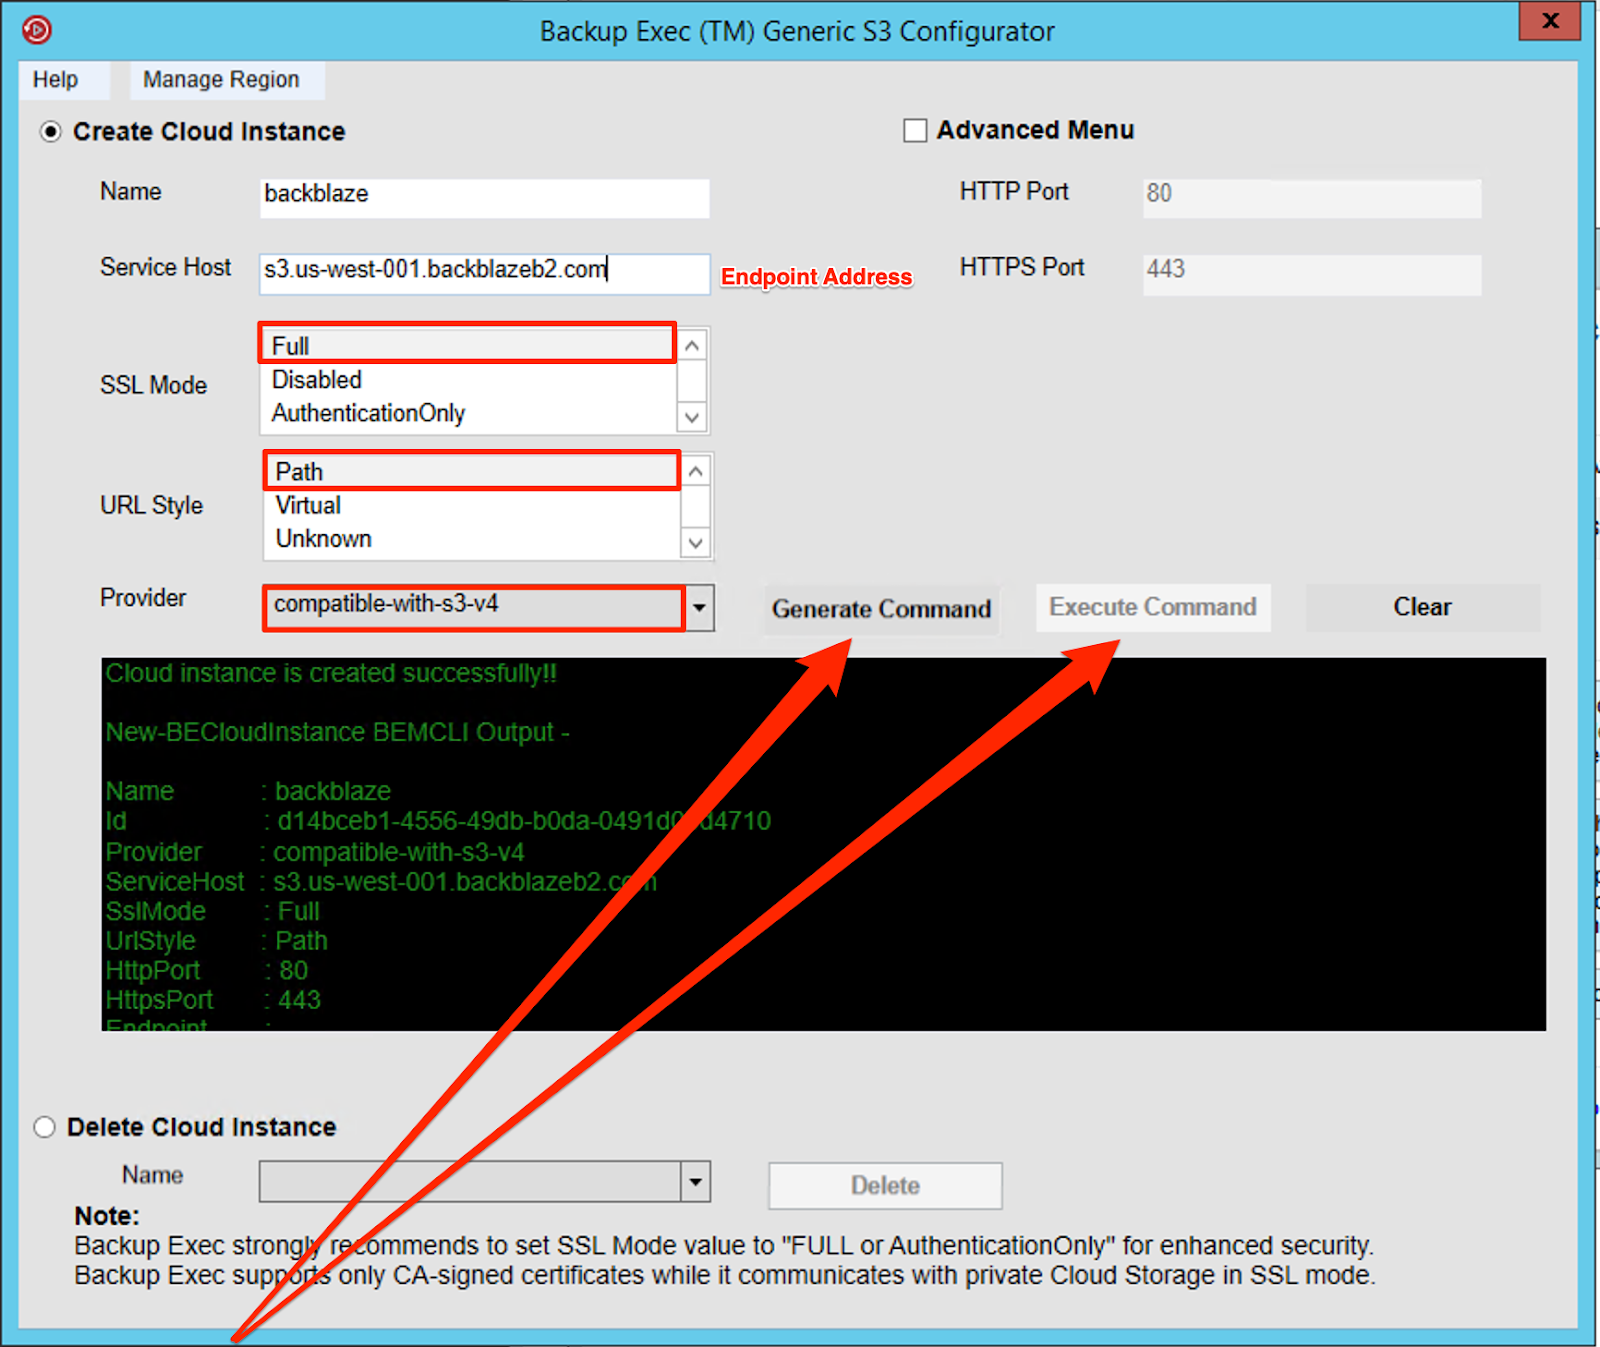Image resolution: width=1600 pixels, height=1347 pixels.
Task: Enable the Advanced Menu checkbox
Action: point(915,131)
